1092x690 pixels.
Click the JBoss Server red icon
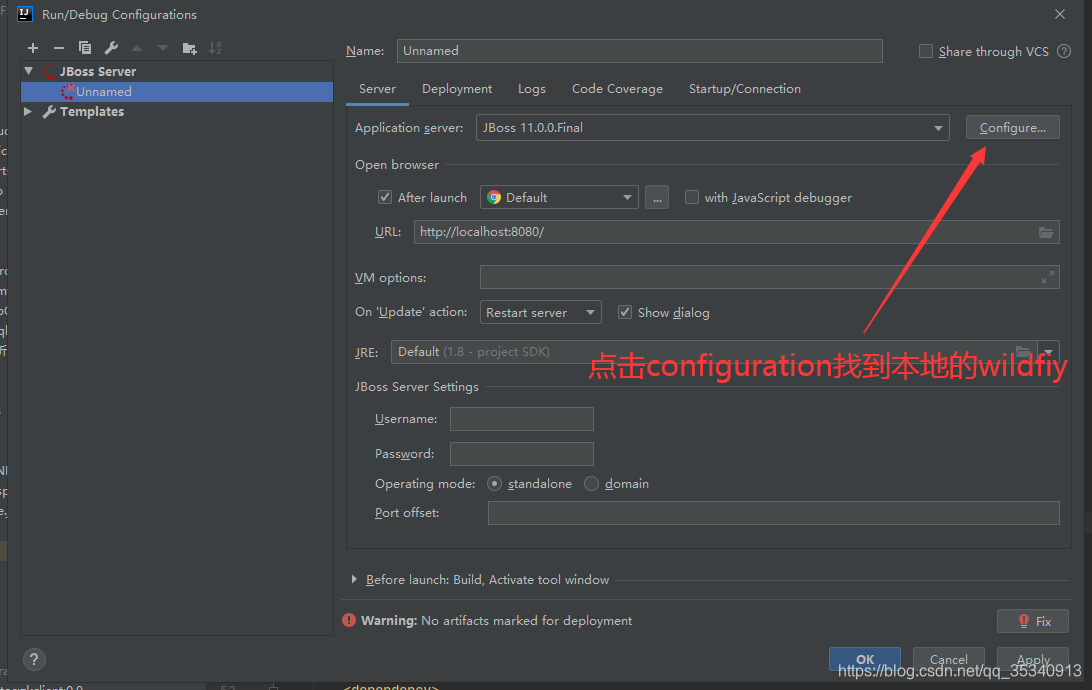point(49,71)
